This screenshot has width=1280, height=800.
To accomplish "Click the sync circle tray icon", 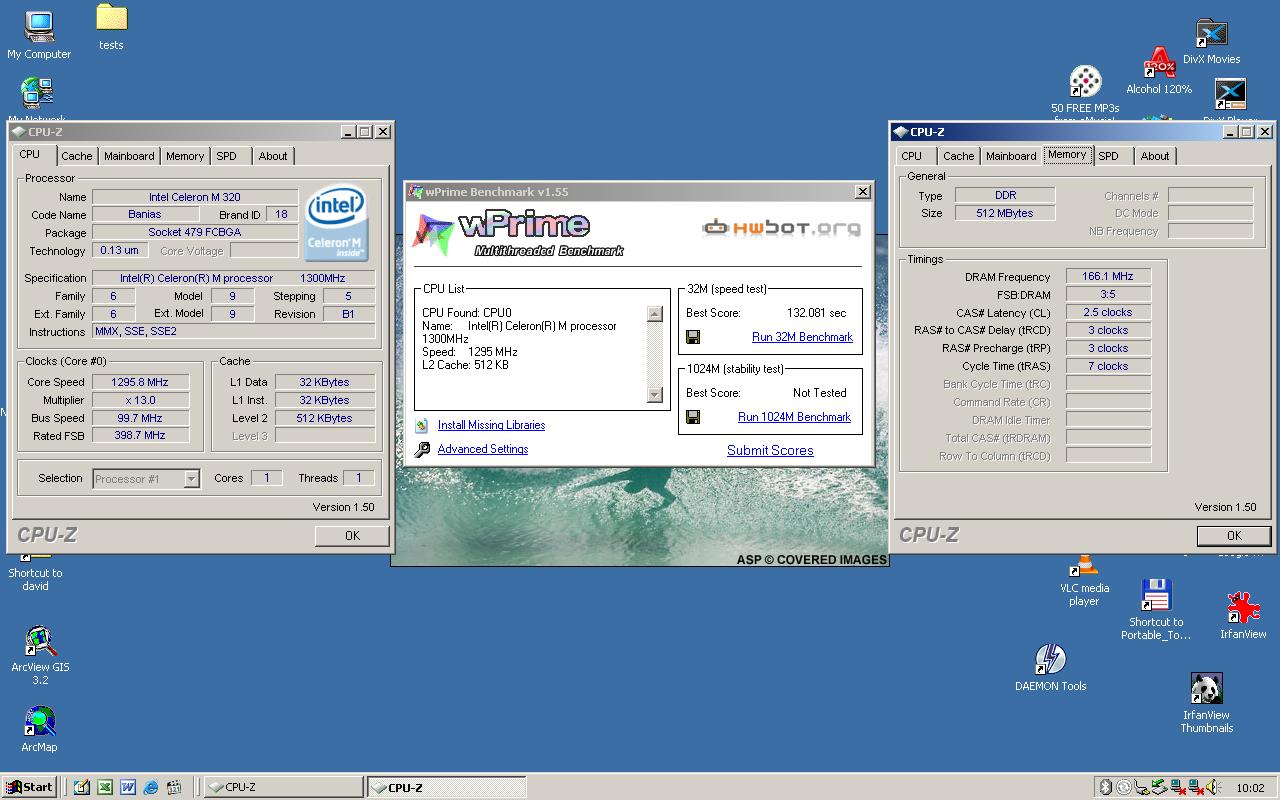I will click(x=1124, y=787).
